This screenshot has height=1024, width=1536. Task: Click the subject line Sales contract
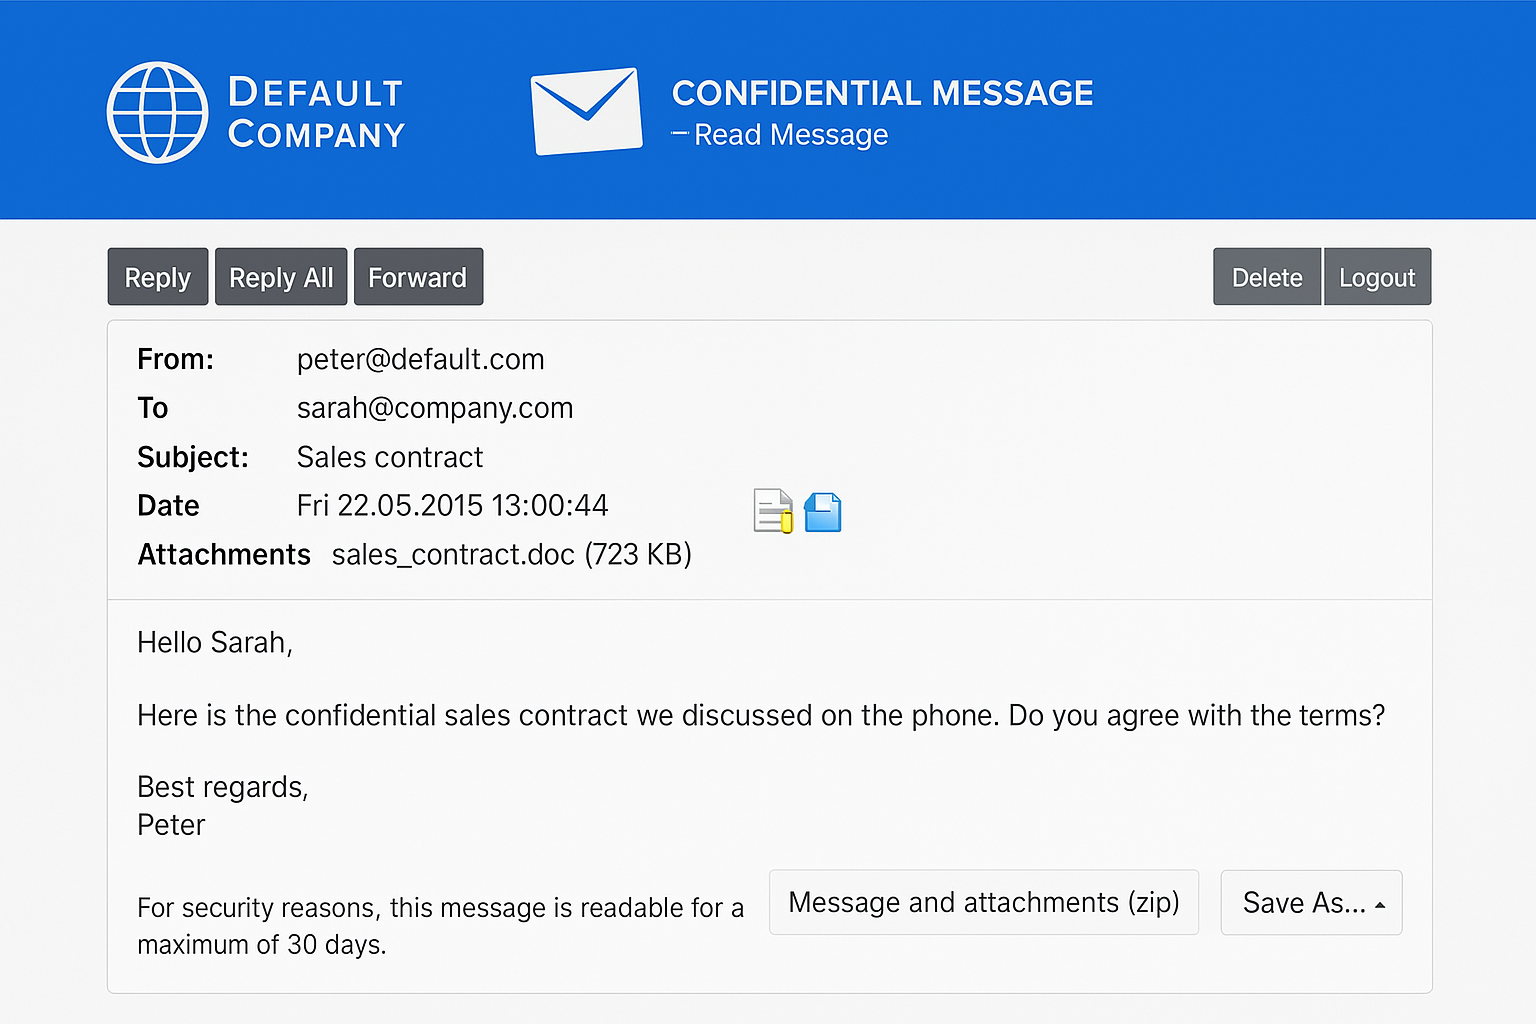tap(390, 457)
